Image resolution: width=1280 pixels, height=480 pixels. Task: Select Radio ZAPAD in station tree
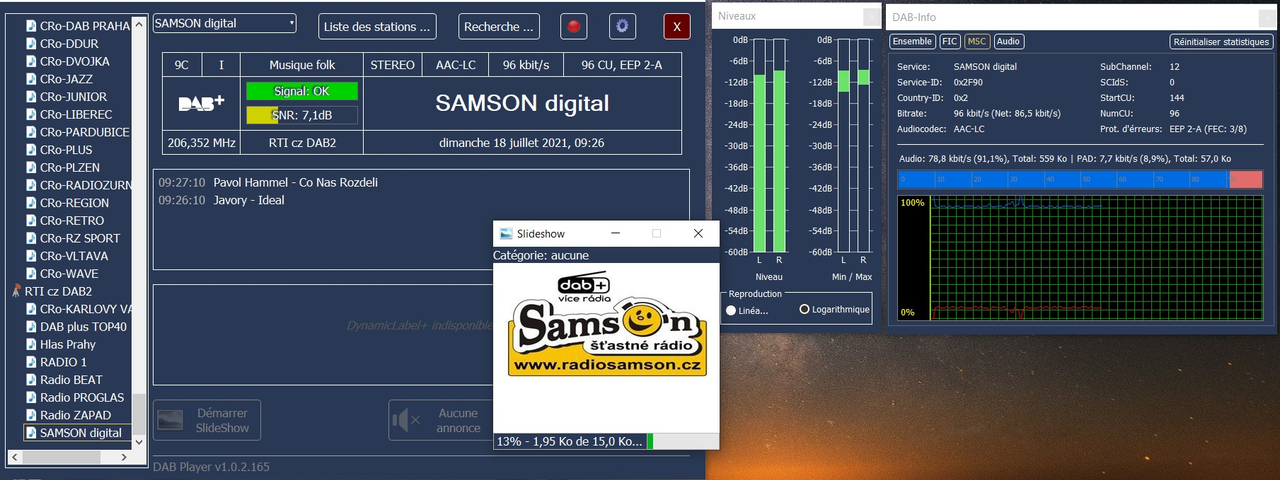[x=75, y=415]
